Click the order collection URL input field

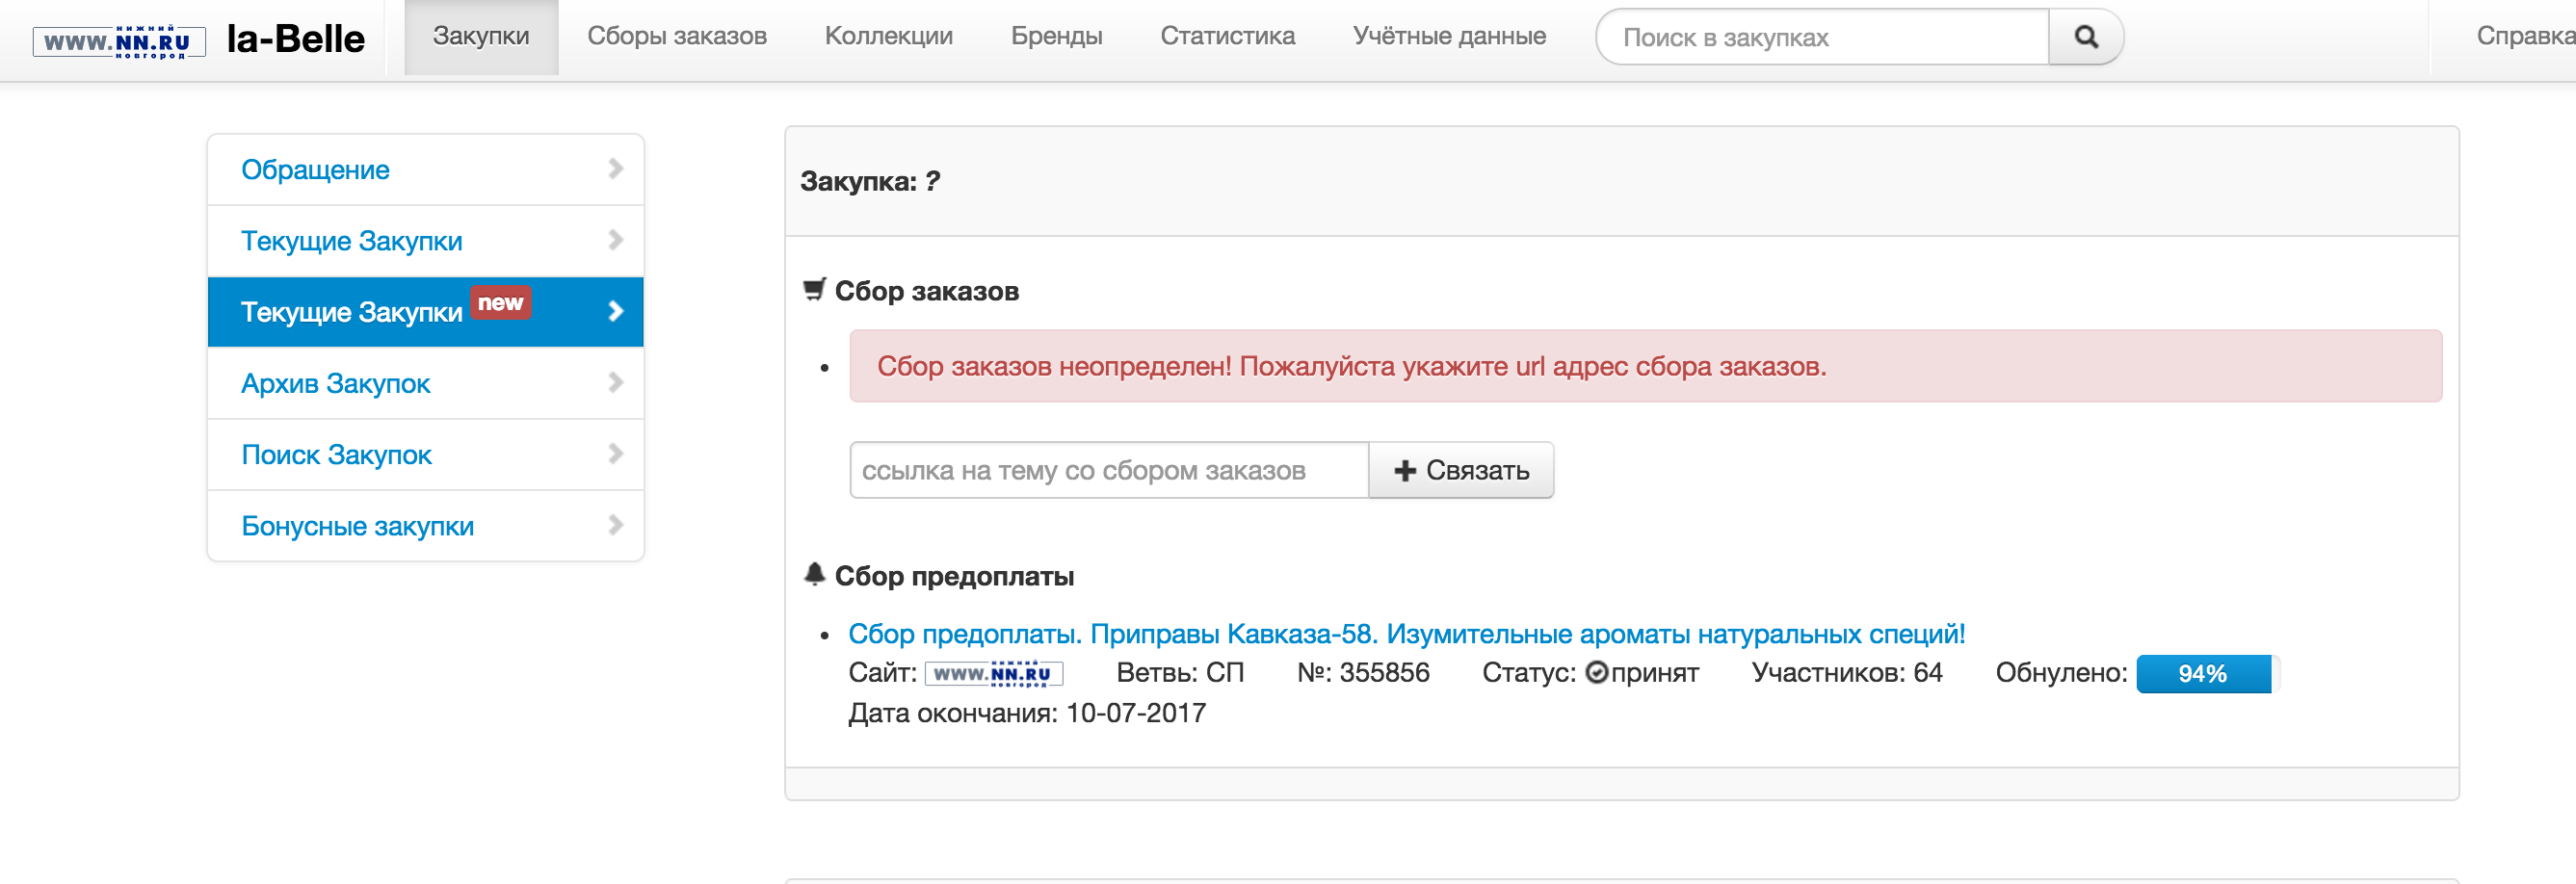coord(1108,470)
